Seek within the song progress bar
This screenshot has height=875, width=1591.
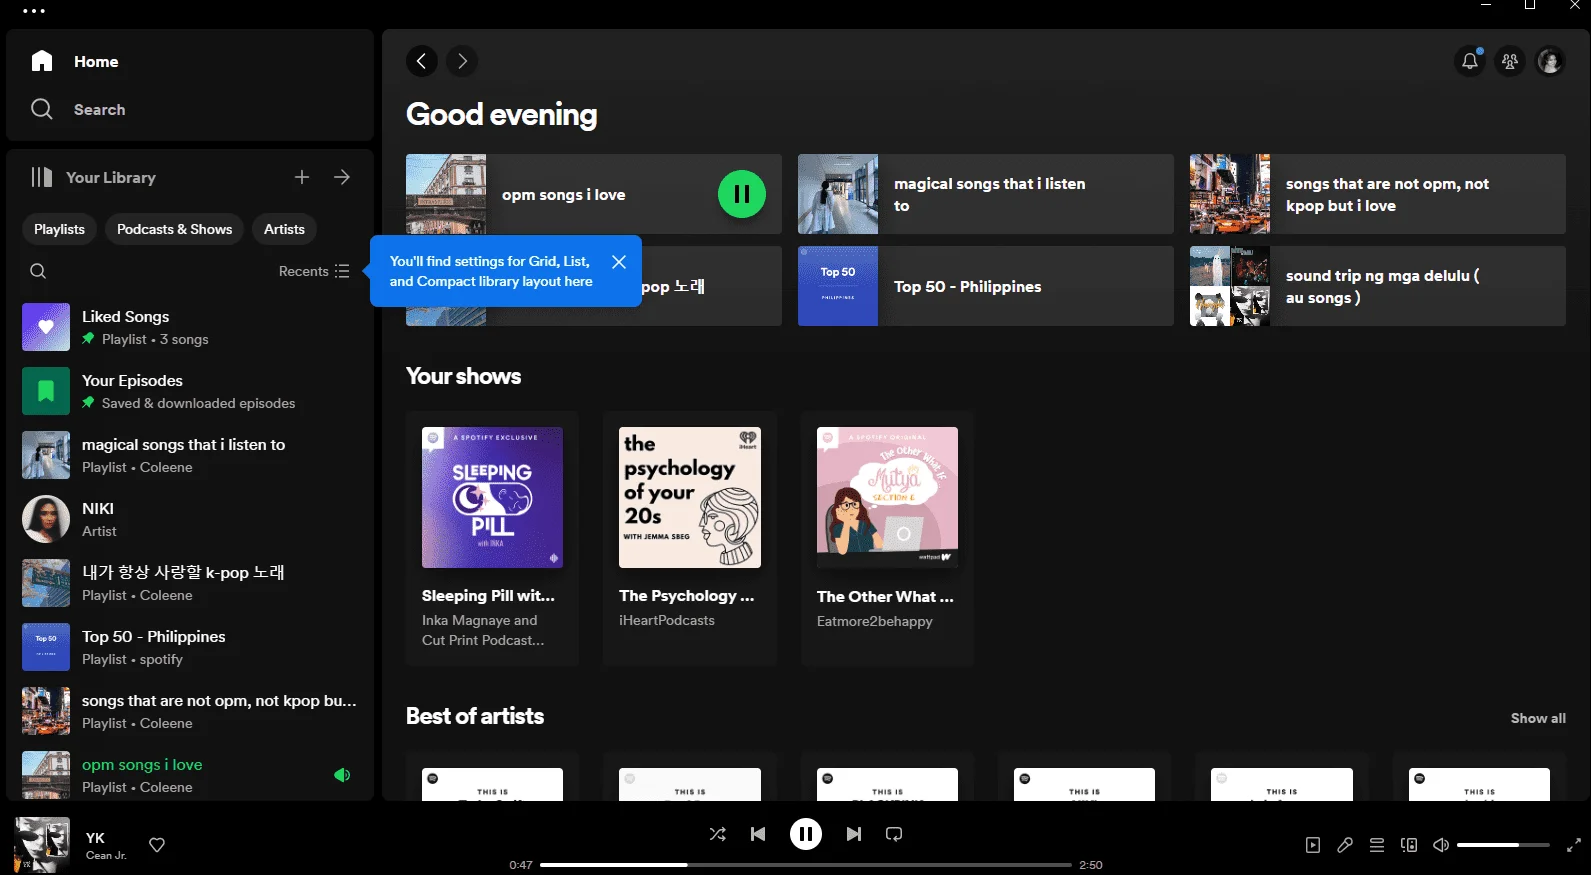point(806,865)
